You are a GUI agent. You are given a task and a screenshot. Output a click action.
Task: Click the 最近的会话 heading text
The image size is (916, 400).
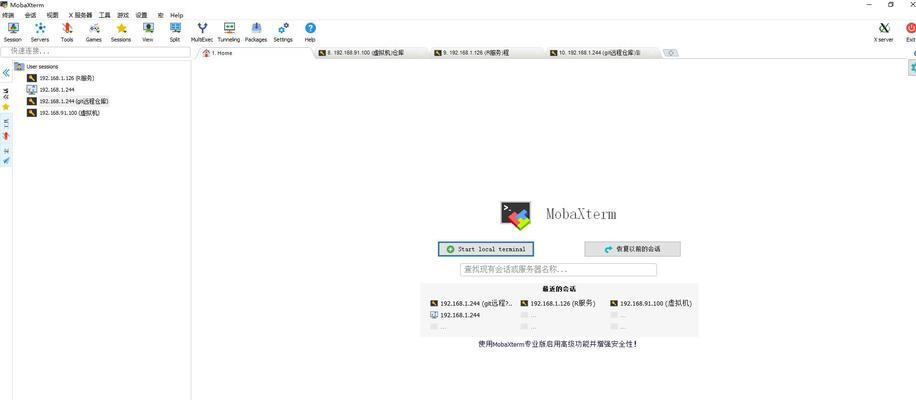point(558,289)
